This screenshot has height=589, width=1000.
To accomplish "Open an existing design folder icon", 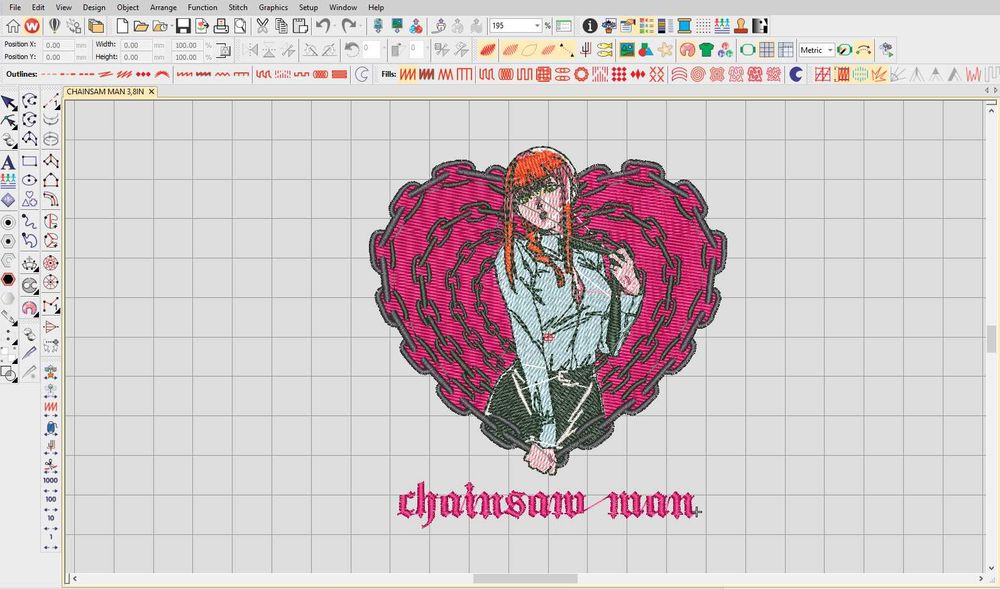I will [x=141, y=26].
